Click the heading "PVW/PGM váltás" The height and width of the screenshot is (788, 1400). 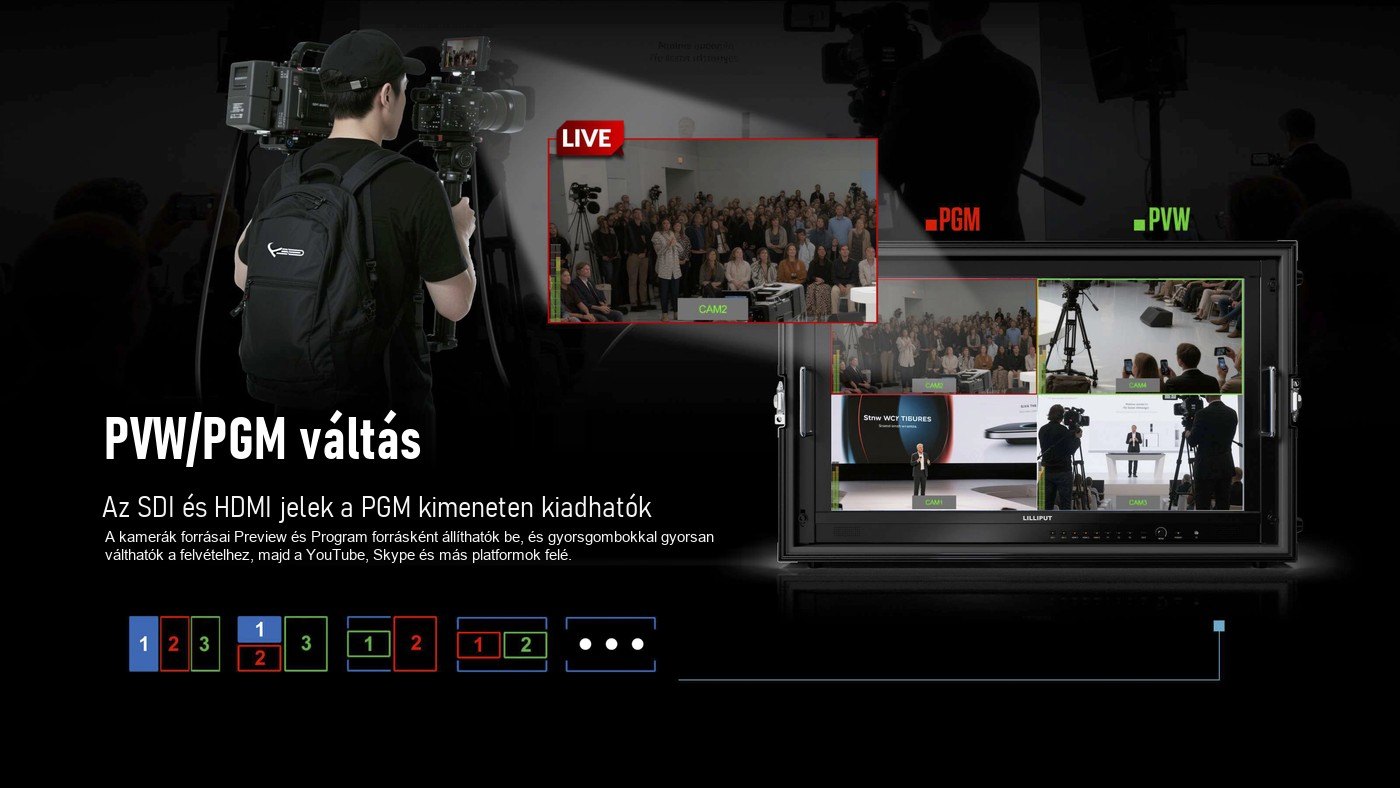(x=263, y=439)
